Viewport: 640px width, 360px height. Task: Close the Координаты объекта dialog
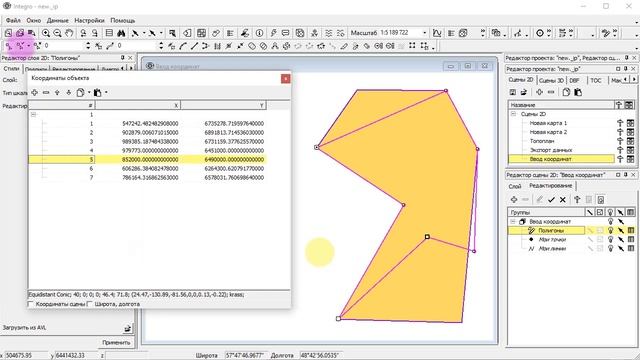pos(286,78)
